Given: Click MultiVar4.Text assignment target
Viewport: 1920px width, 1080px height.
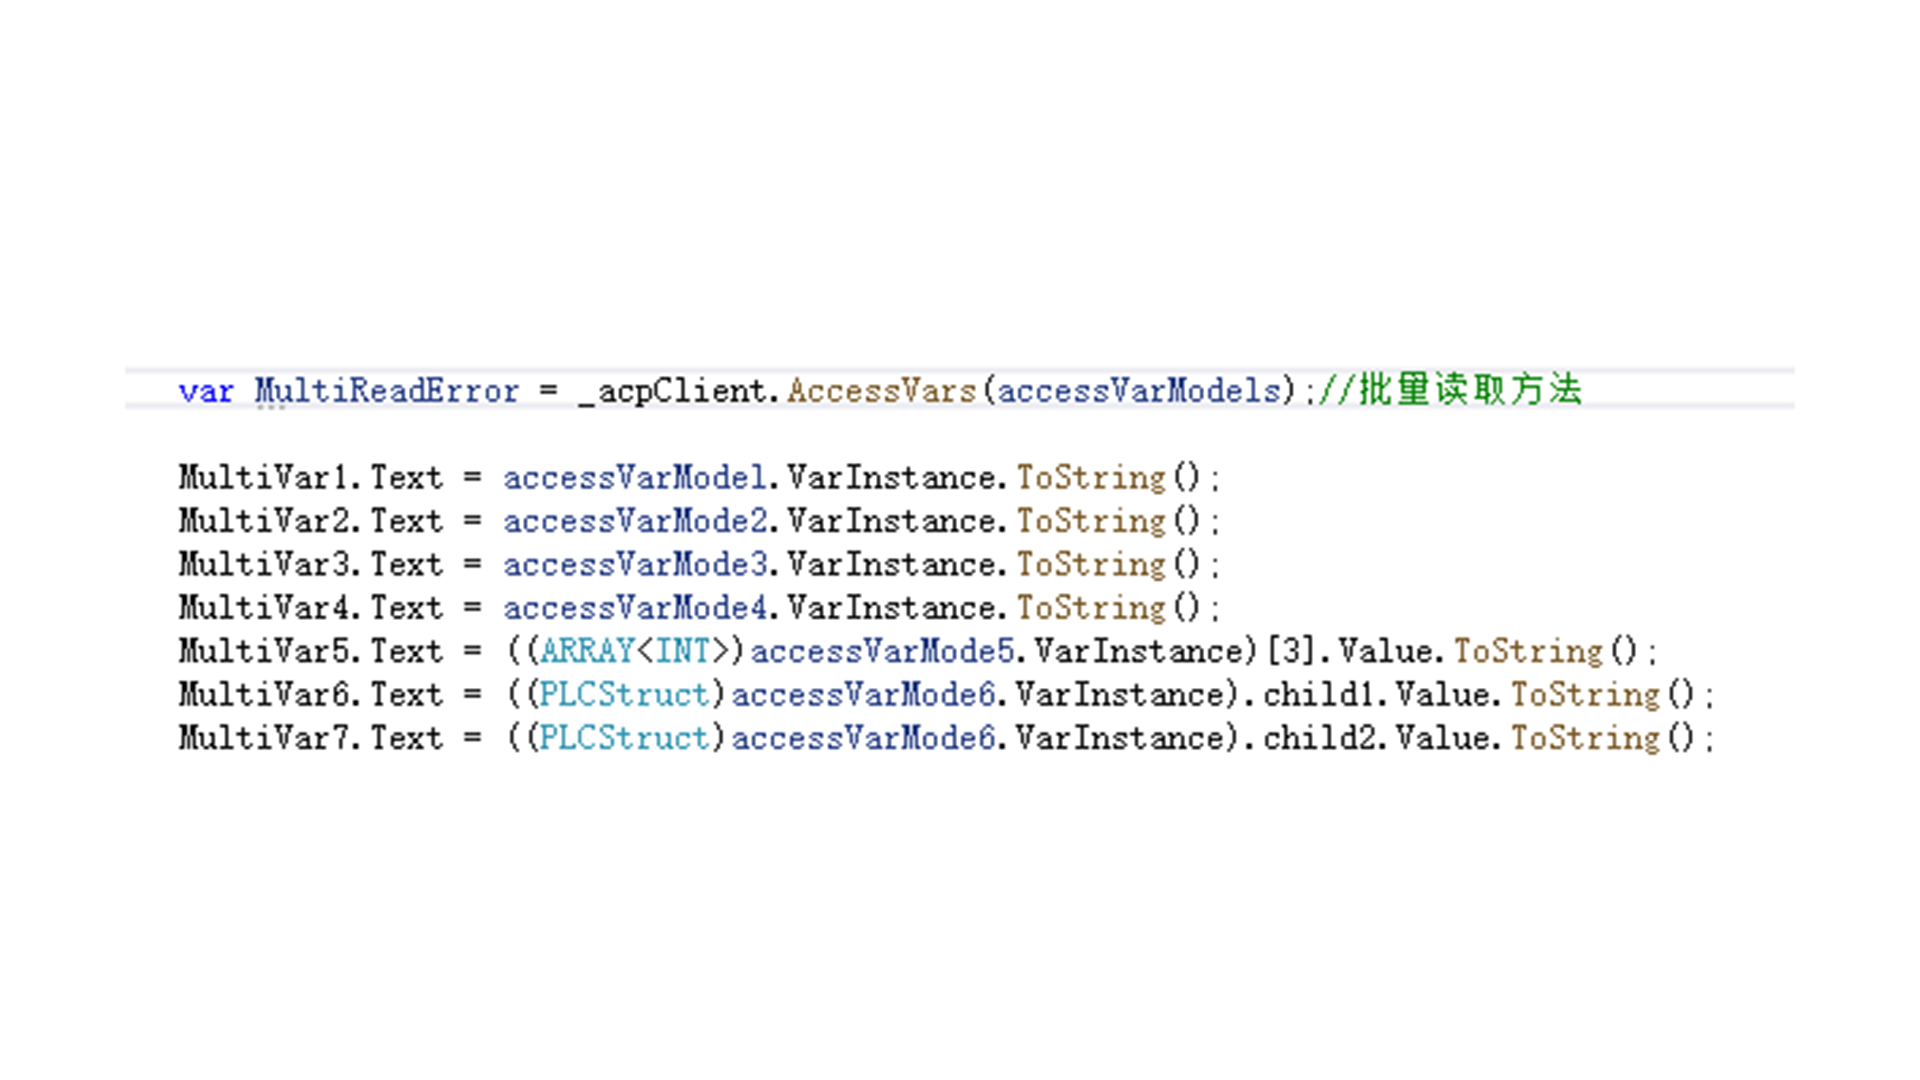Looking at the screenshot, I should click(311, 608).
